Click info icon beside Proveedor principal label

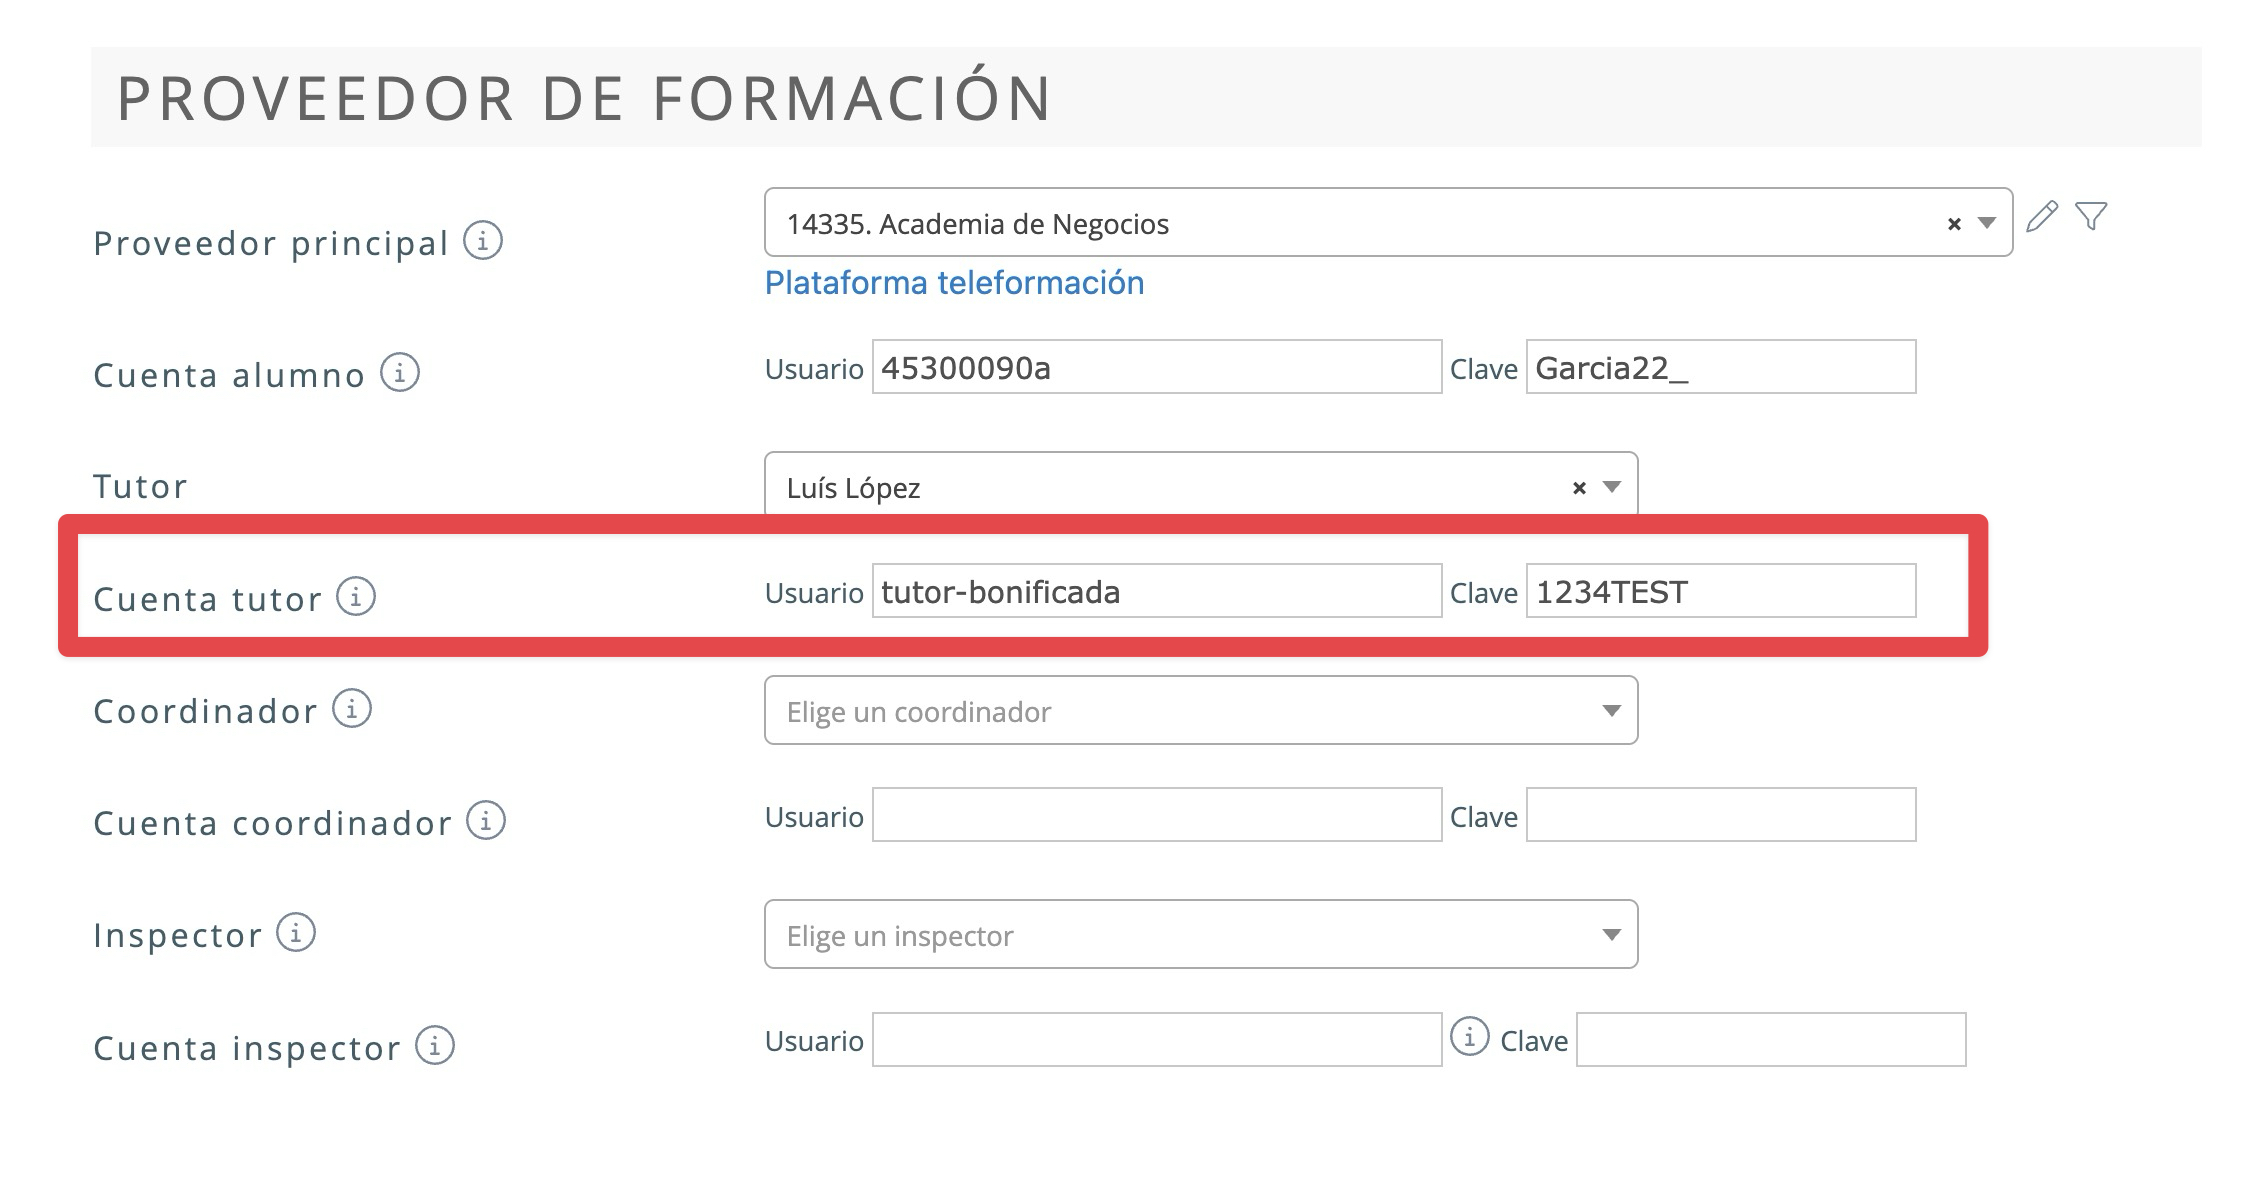tap(483, 241)
